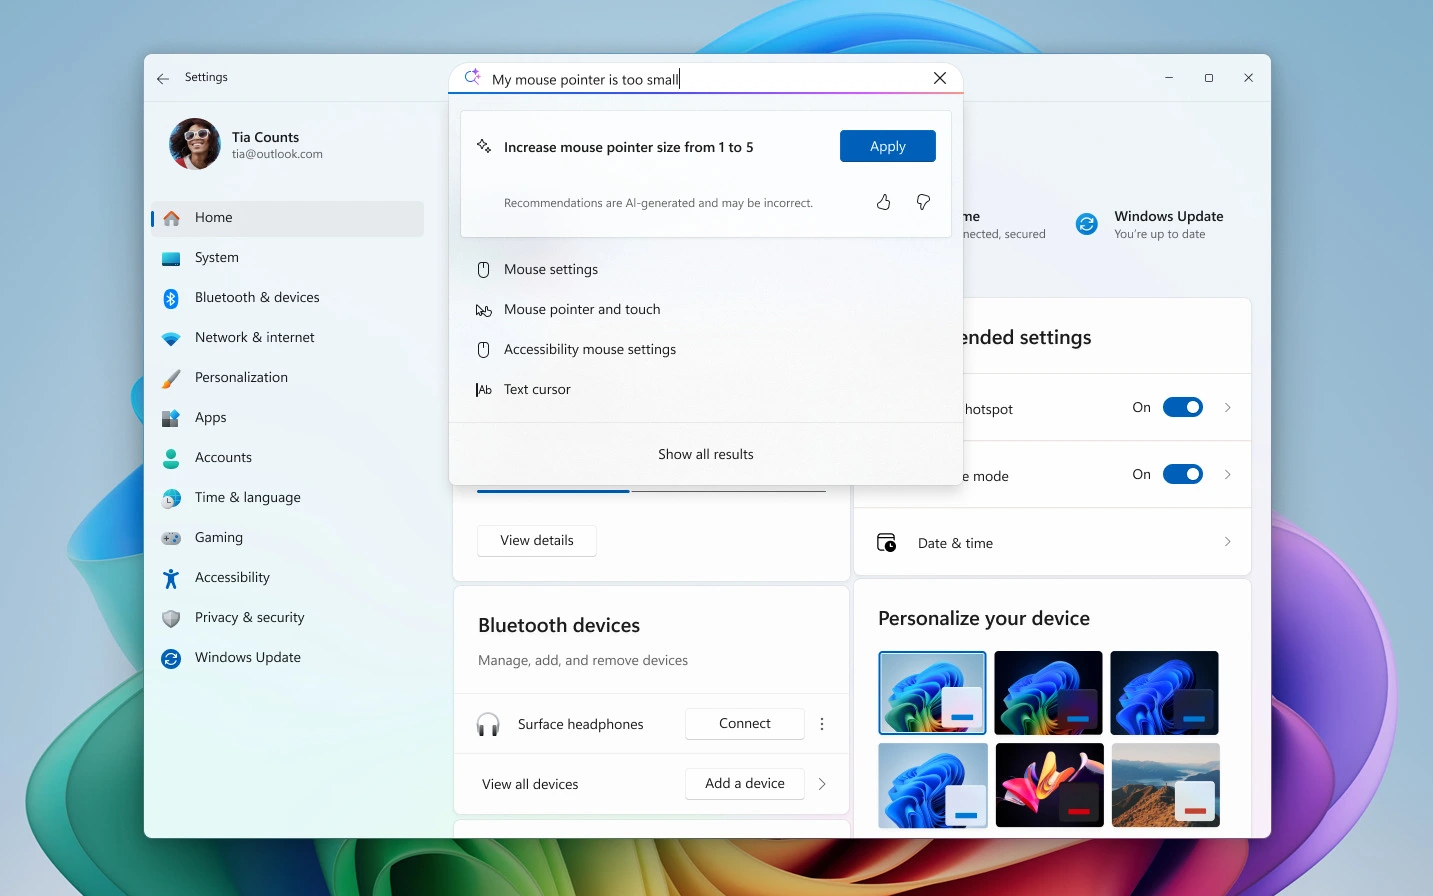This screenshot has width=1433, height=896.
Task: Click the Windows Update sync icon in header
Action: (1087, 224)
